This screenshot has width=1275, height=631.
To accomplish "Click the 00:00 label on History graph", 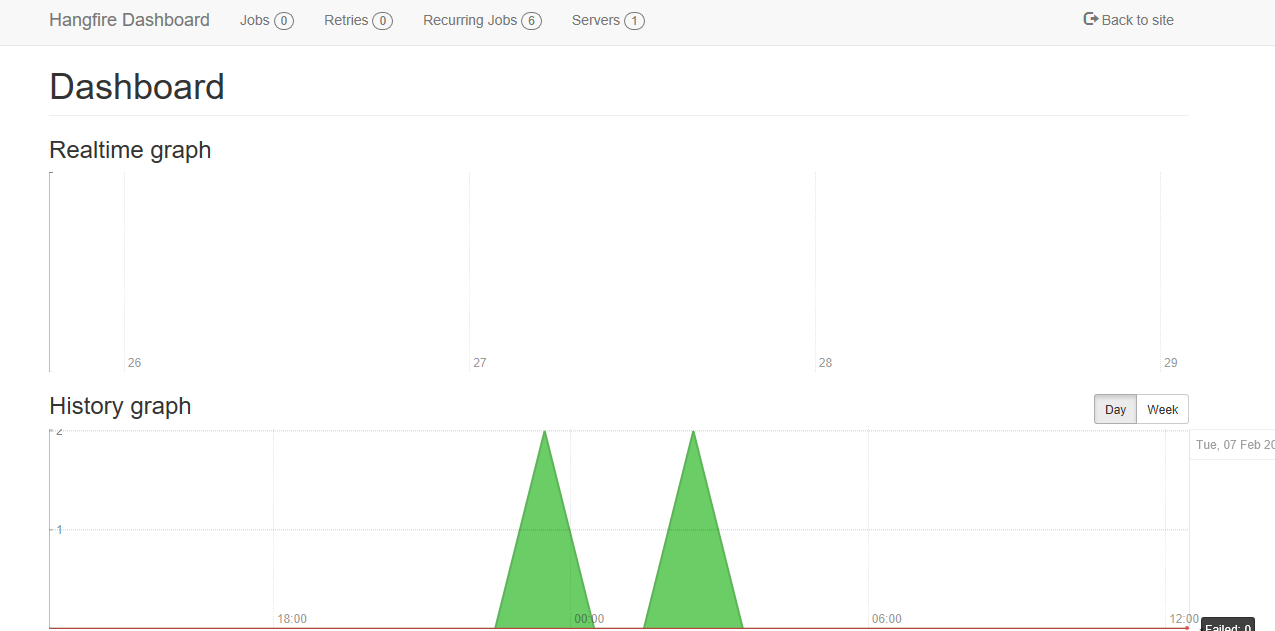I will pyautogui.click(x=589, y=619).
